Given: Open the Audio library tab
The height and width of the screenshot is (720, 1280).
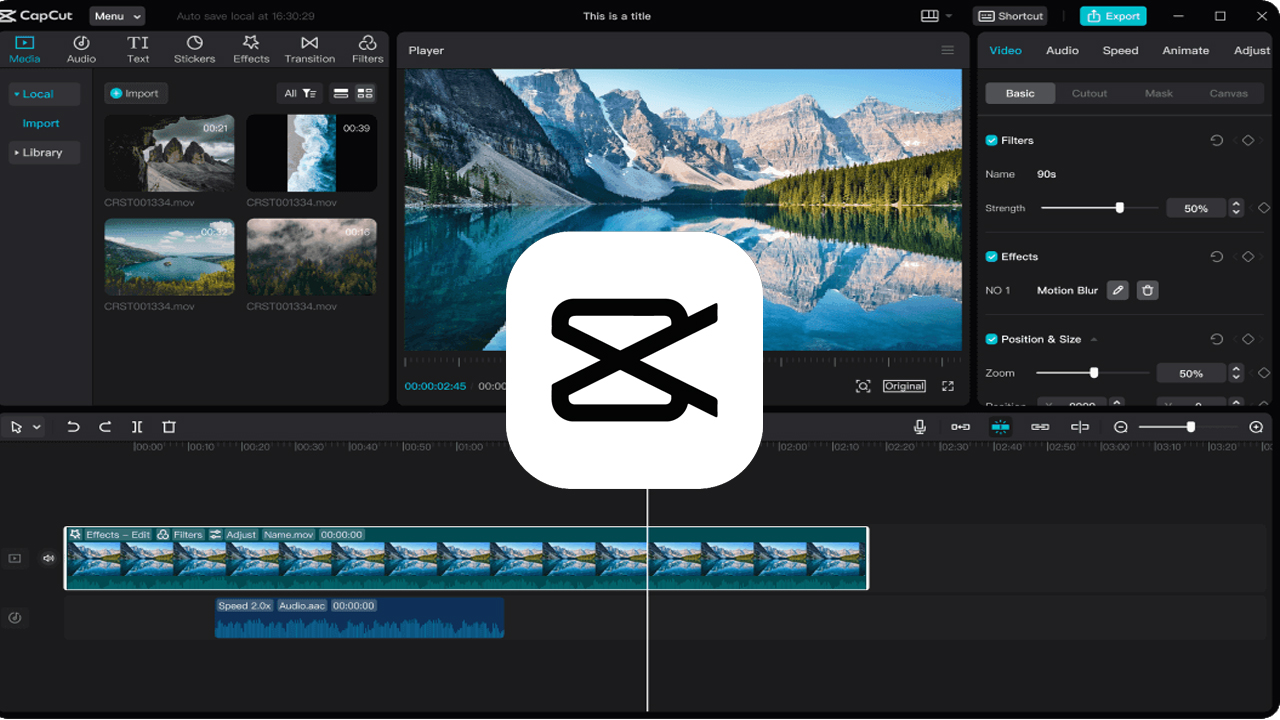Looking at the screenshot, I should click(81, 49).
